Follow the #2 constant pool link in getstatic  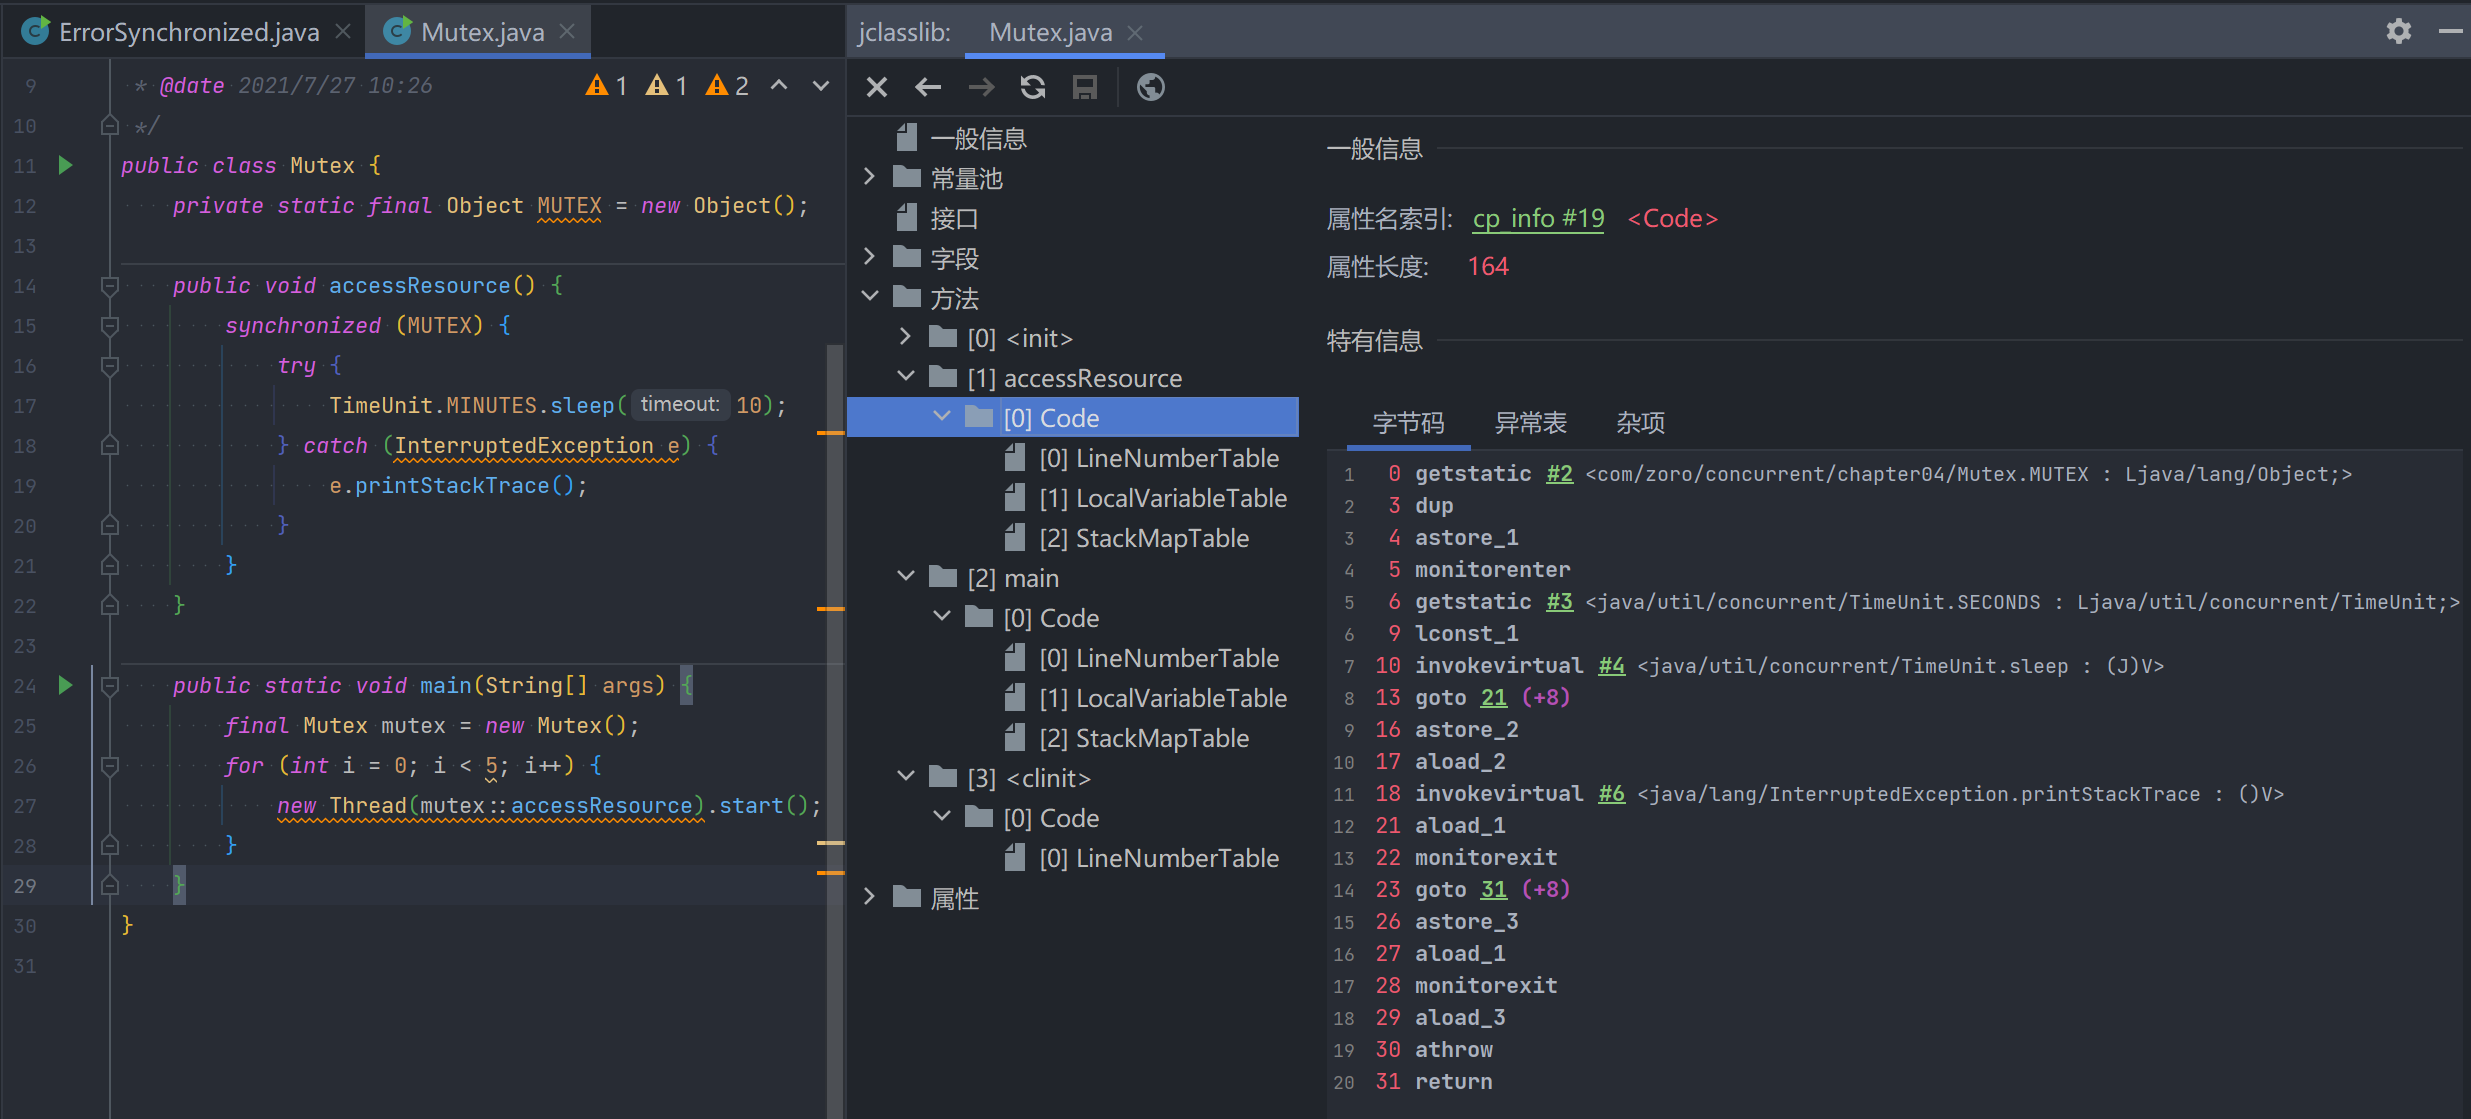pos(1559,474)
